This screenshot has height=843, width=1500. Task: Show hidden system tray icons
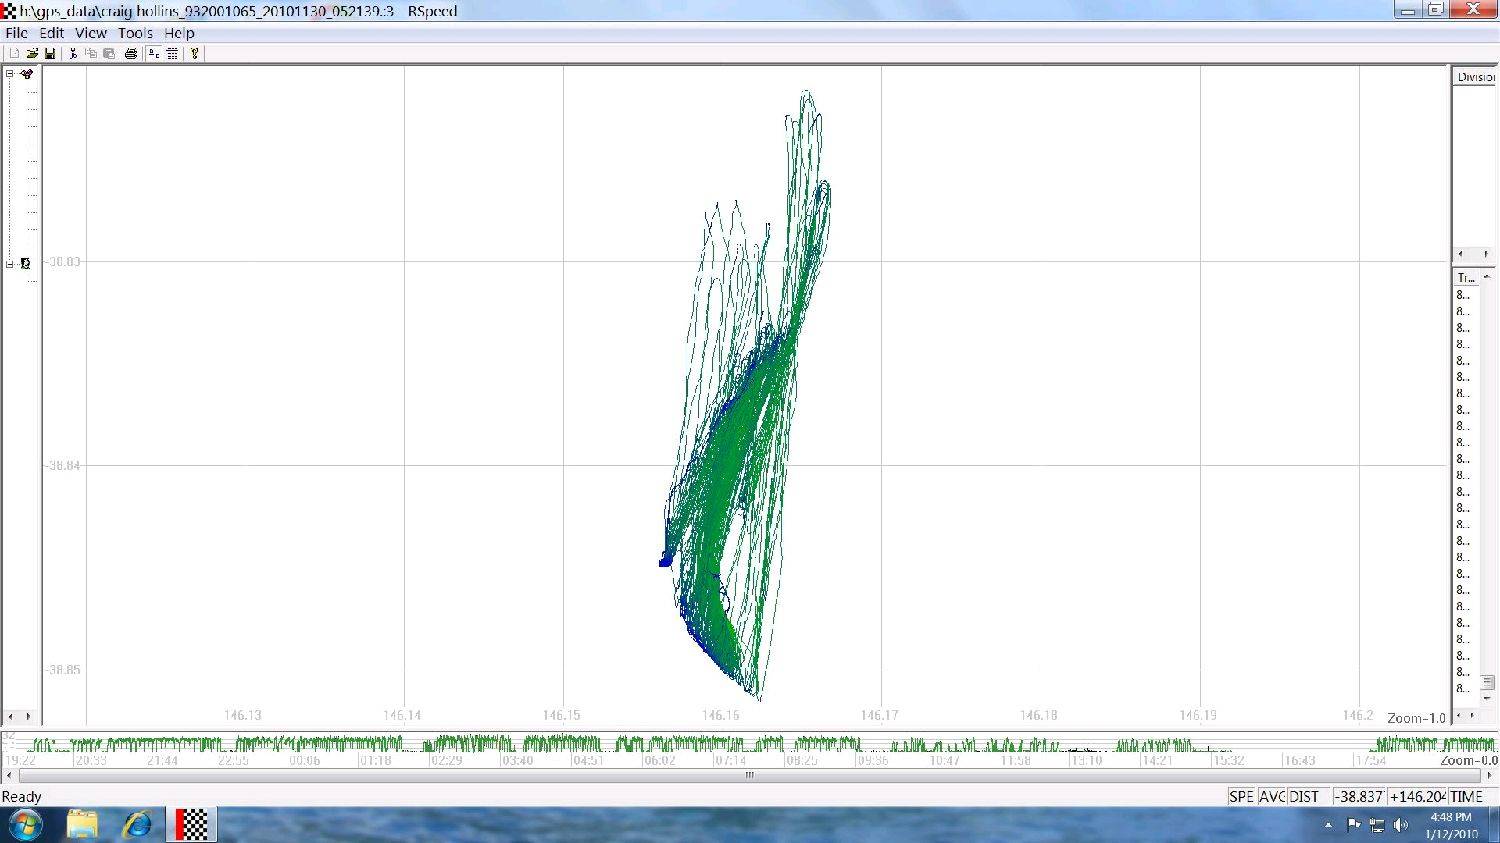coord(1328,825)
